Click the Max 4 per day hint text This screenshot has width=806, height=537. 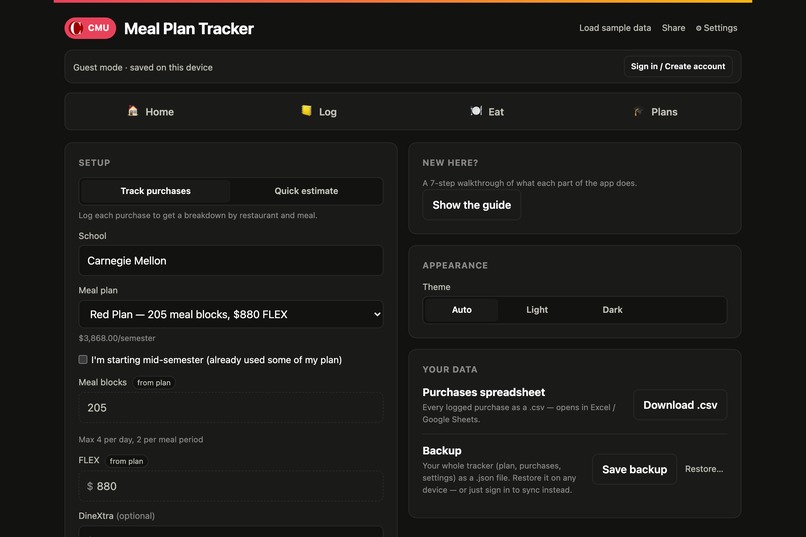coord(141,440)
